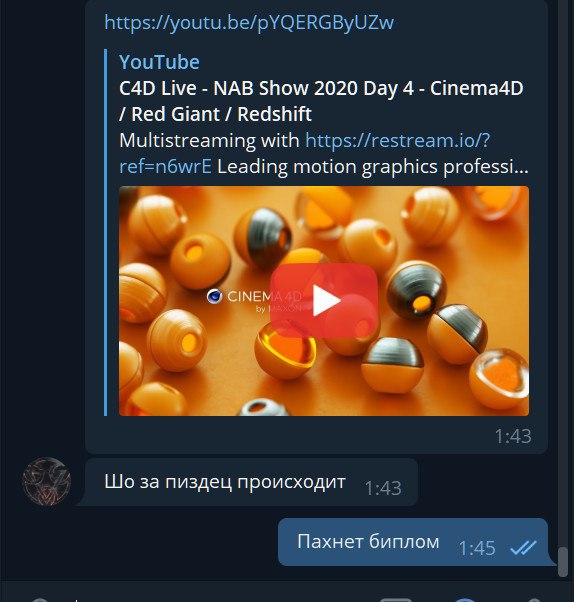Screen dimensions: 574x602
Task: Open the sender's round avatar picture
Action: (47, 481)
